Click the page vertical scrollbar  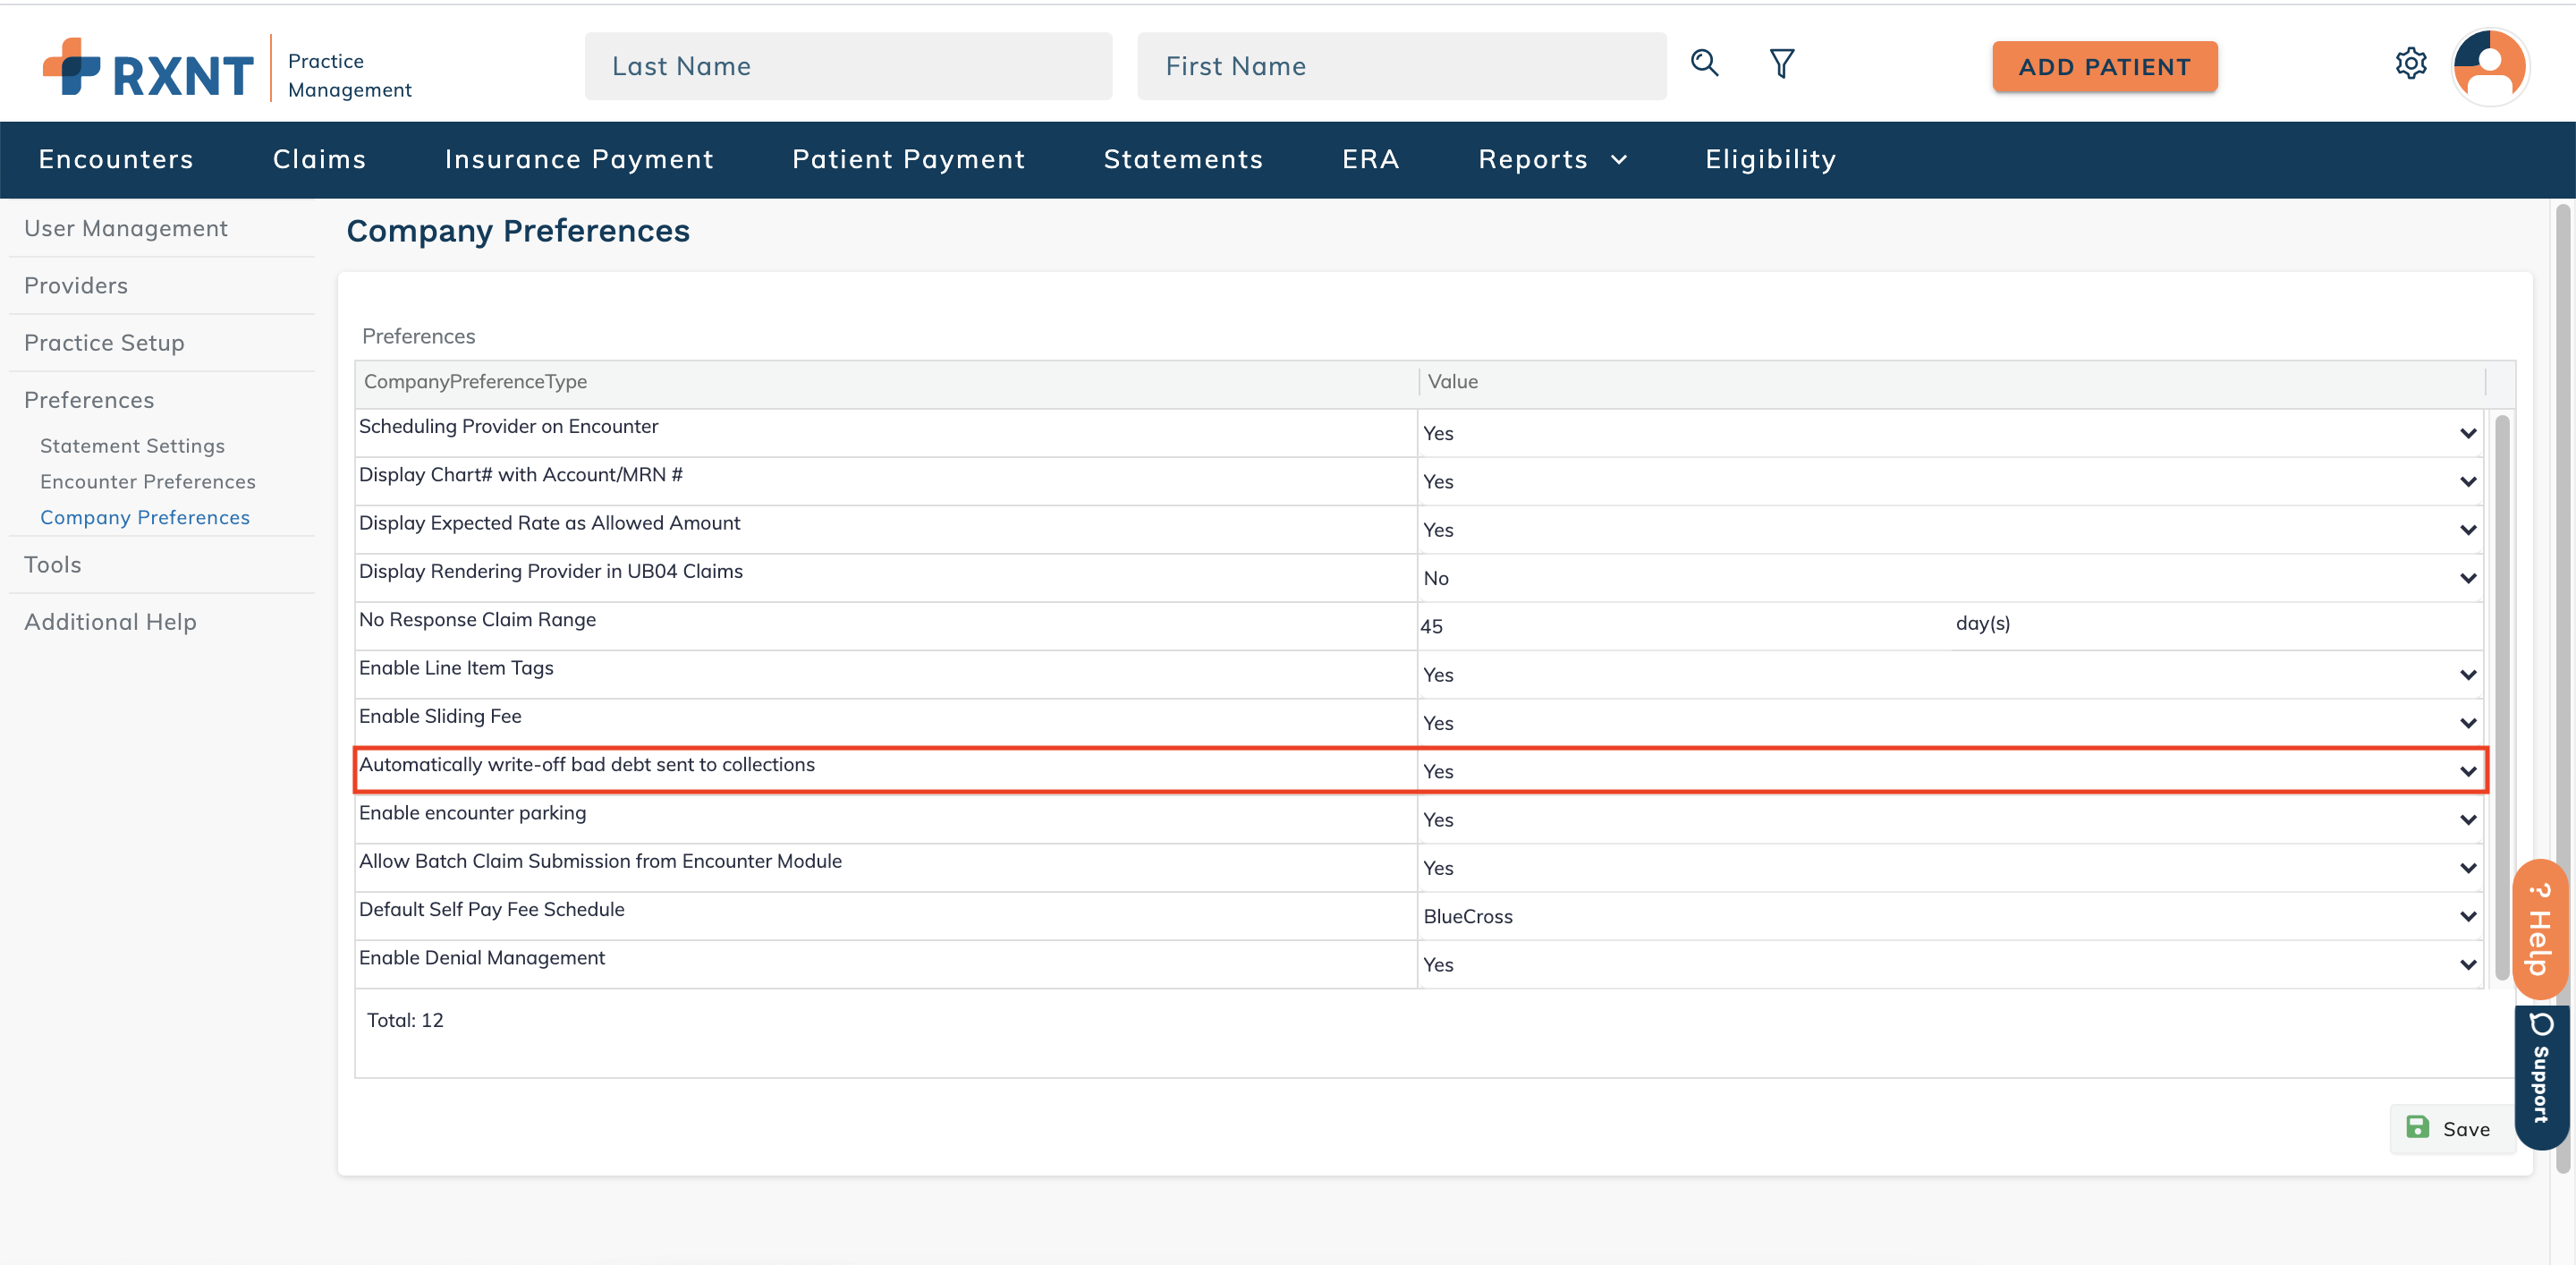(2563, 688)
